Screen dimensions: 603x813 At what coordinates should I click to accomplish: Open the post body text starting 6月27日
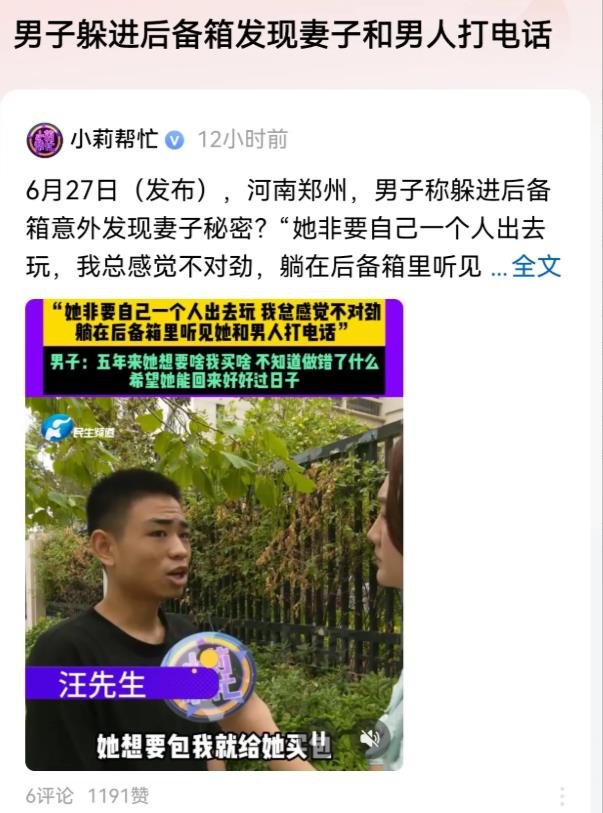point(293,229)
